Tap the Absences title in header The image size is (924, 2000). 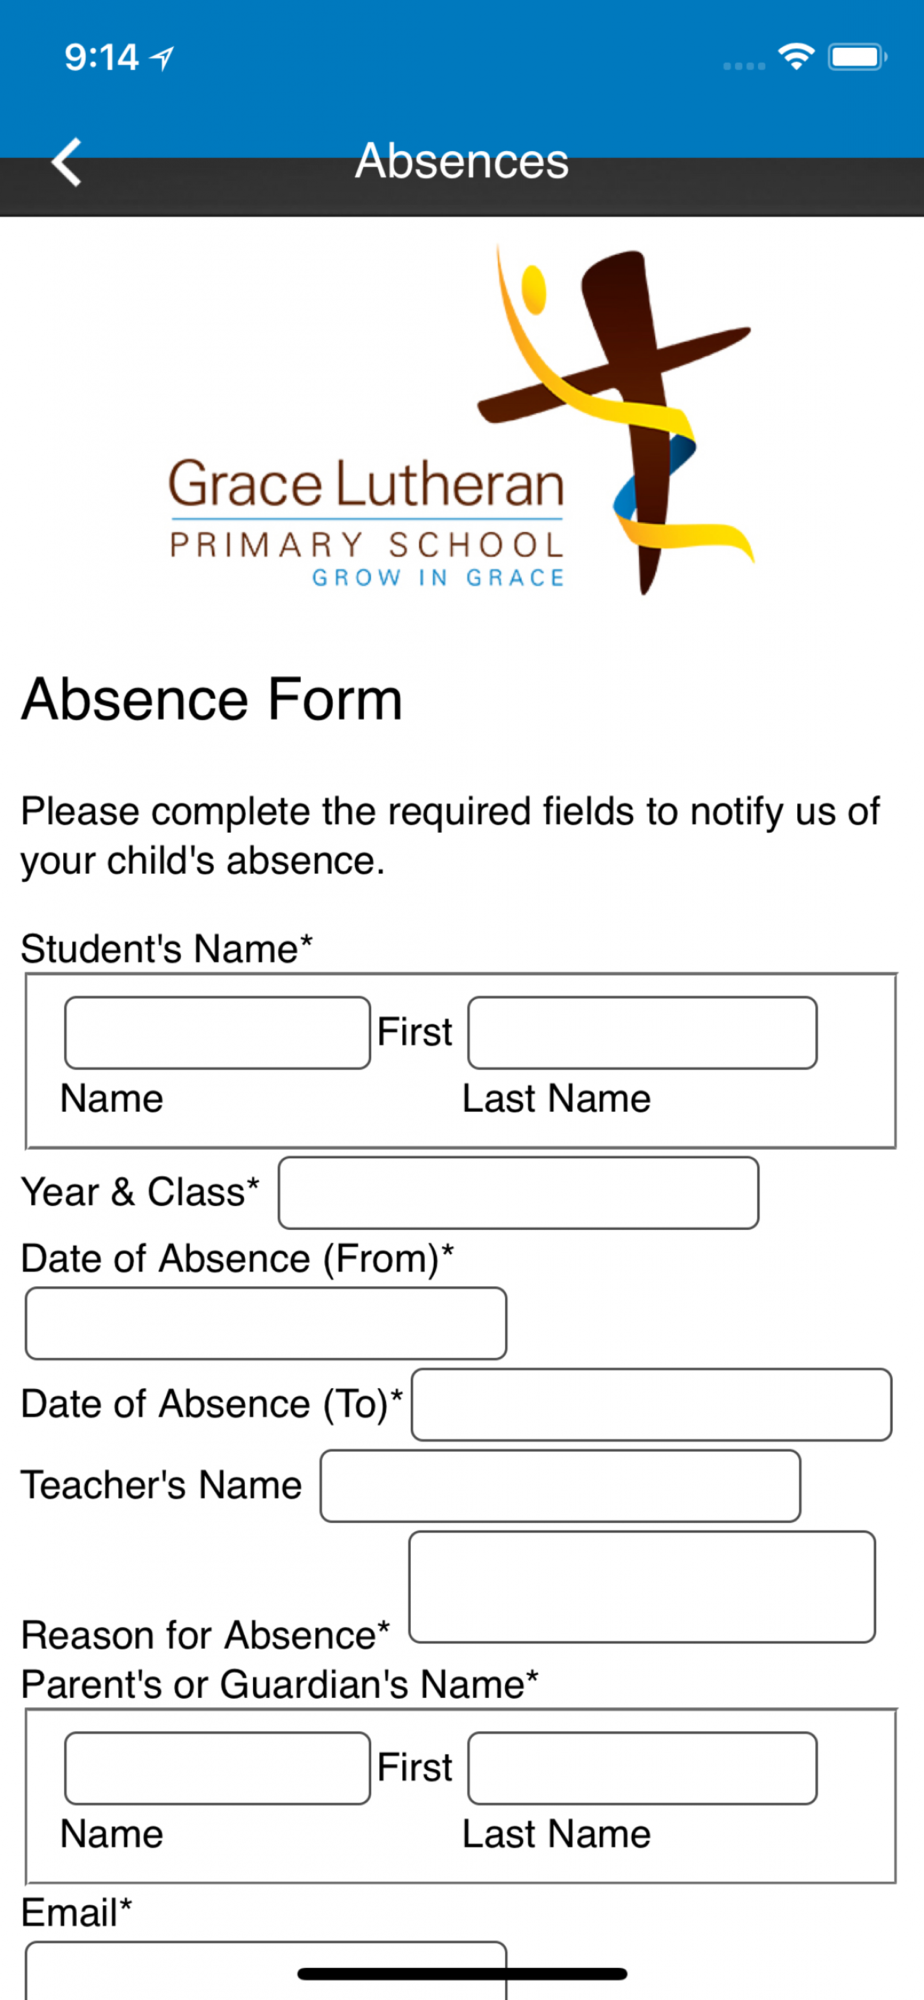462,161
